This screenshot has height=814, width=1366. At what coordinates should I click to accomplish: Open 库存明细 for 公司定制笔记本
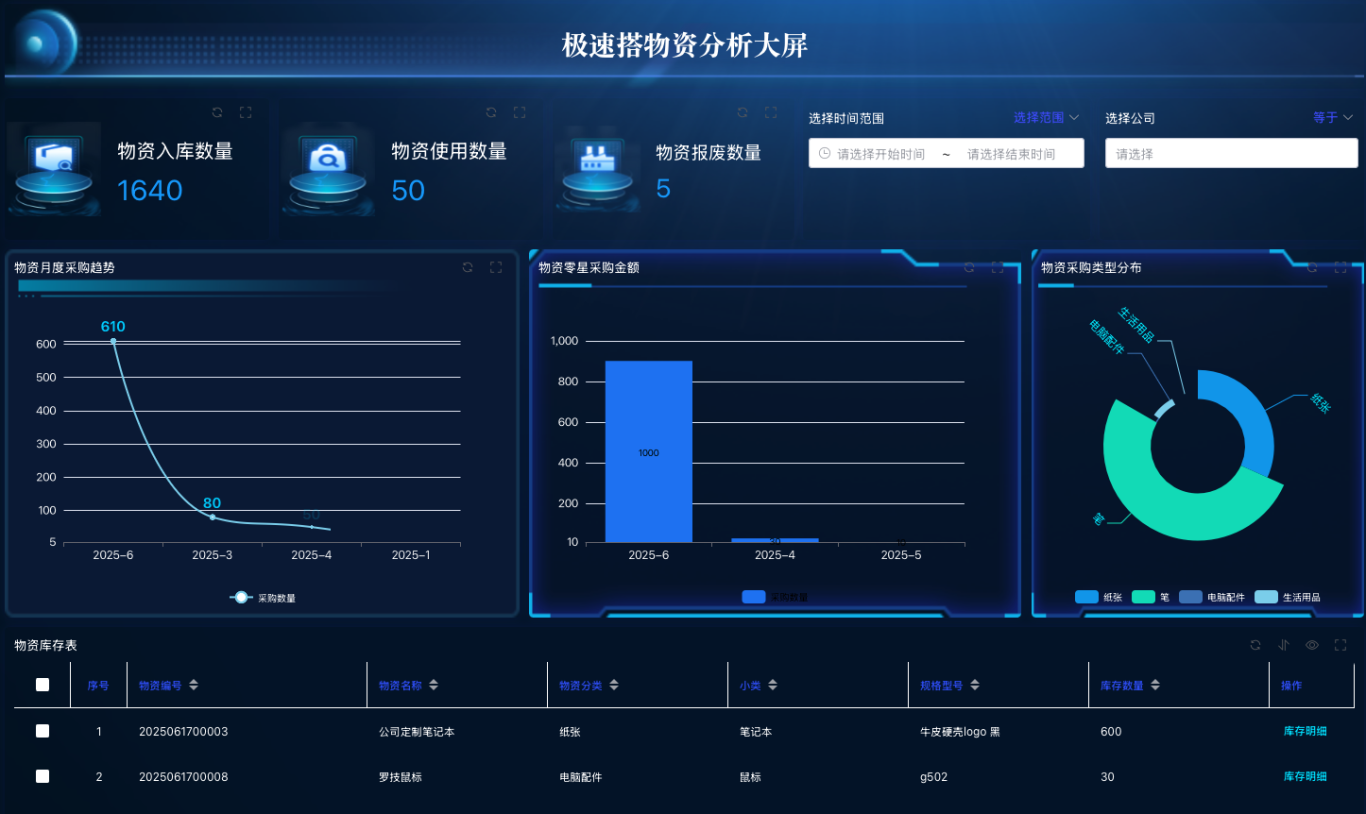pyautogui.click(x=1305, y=731)
